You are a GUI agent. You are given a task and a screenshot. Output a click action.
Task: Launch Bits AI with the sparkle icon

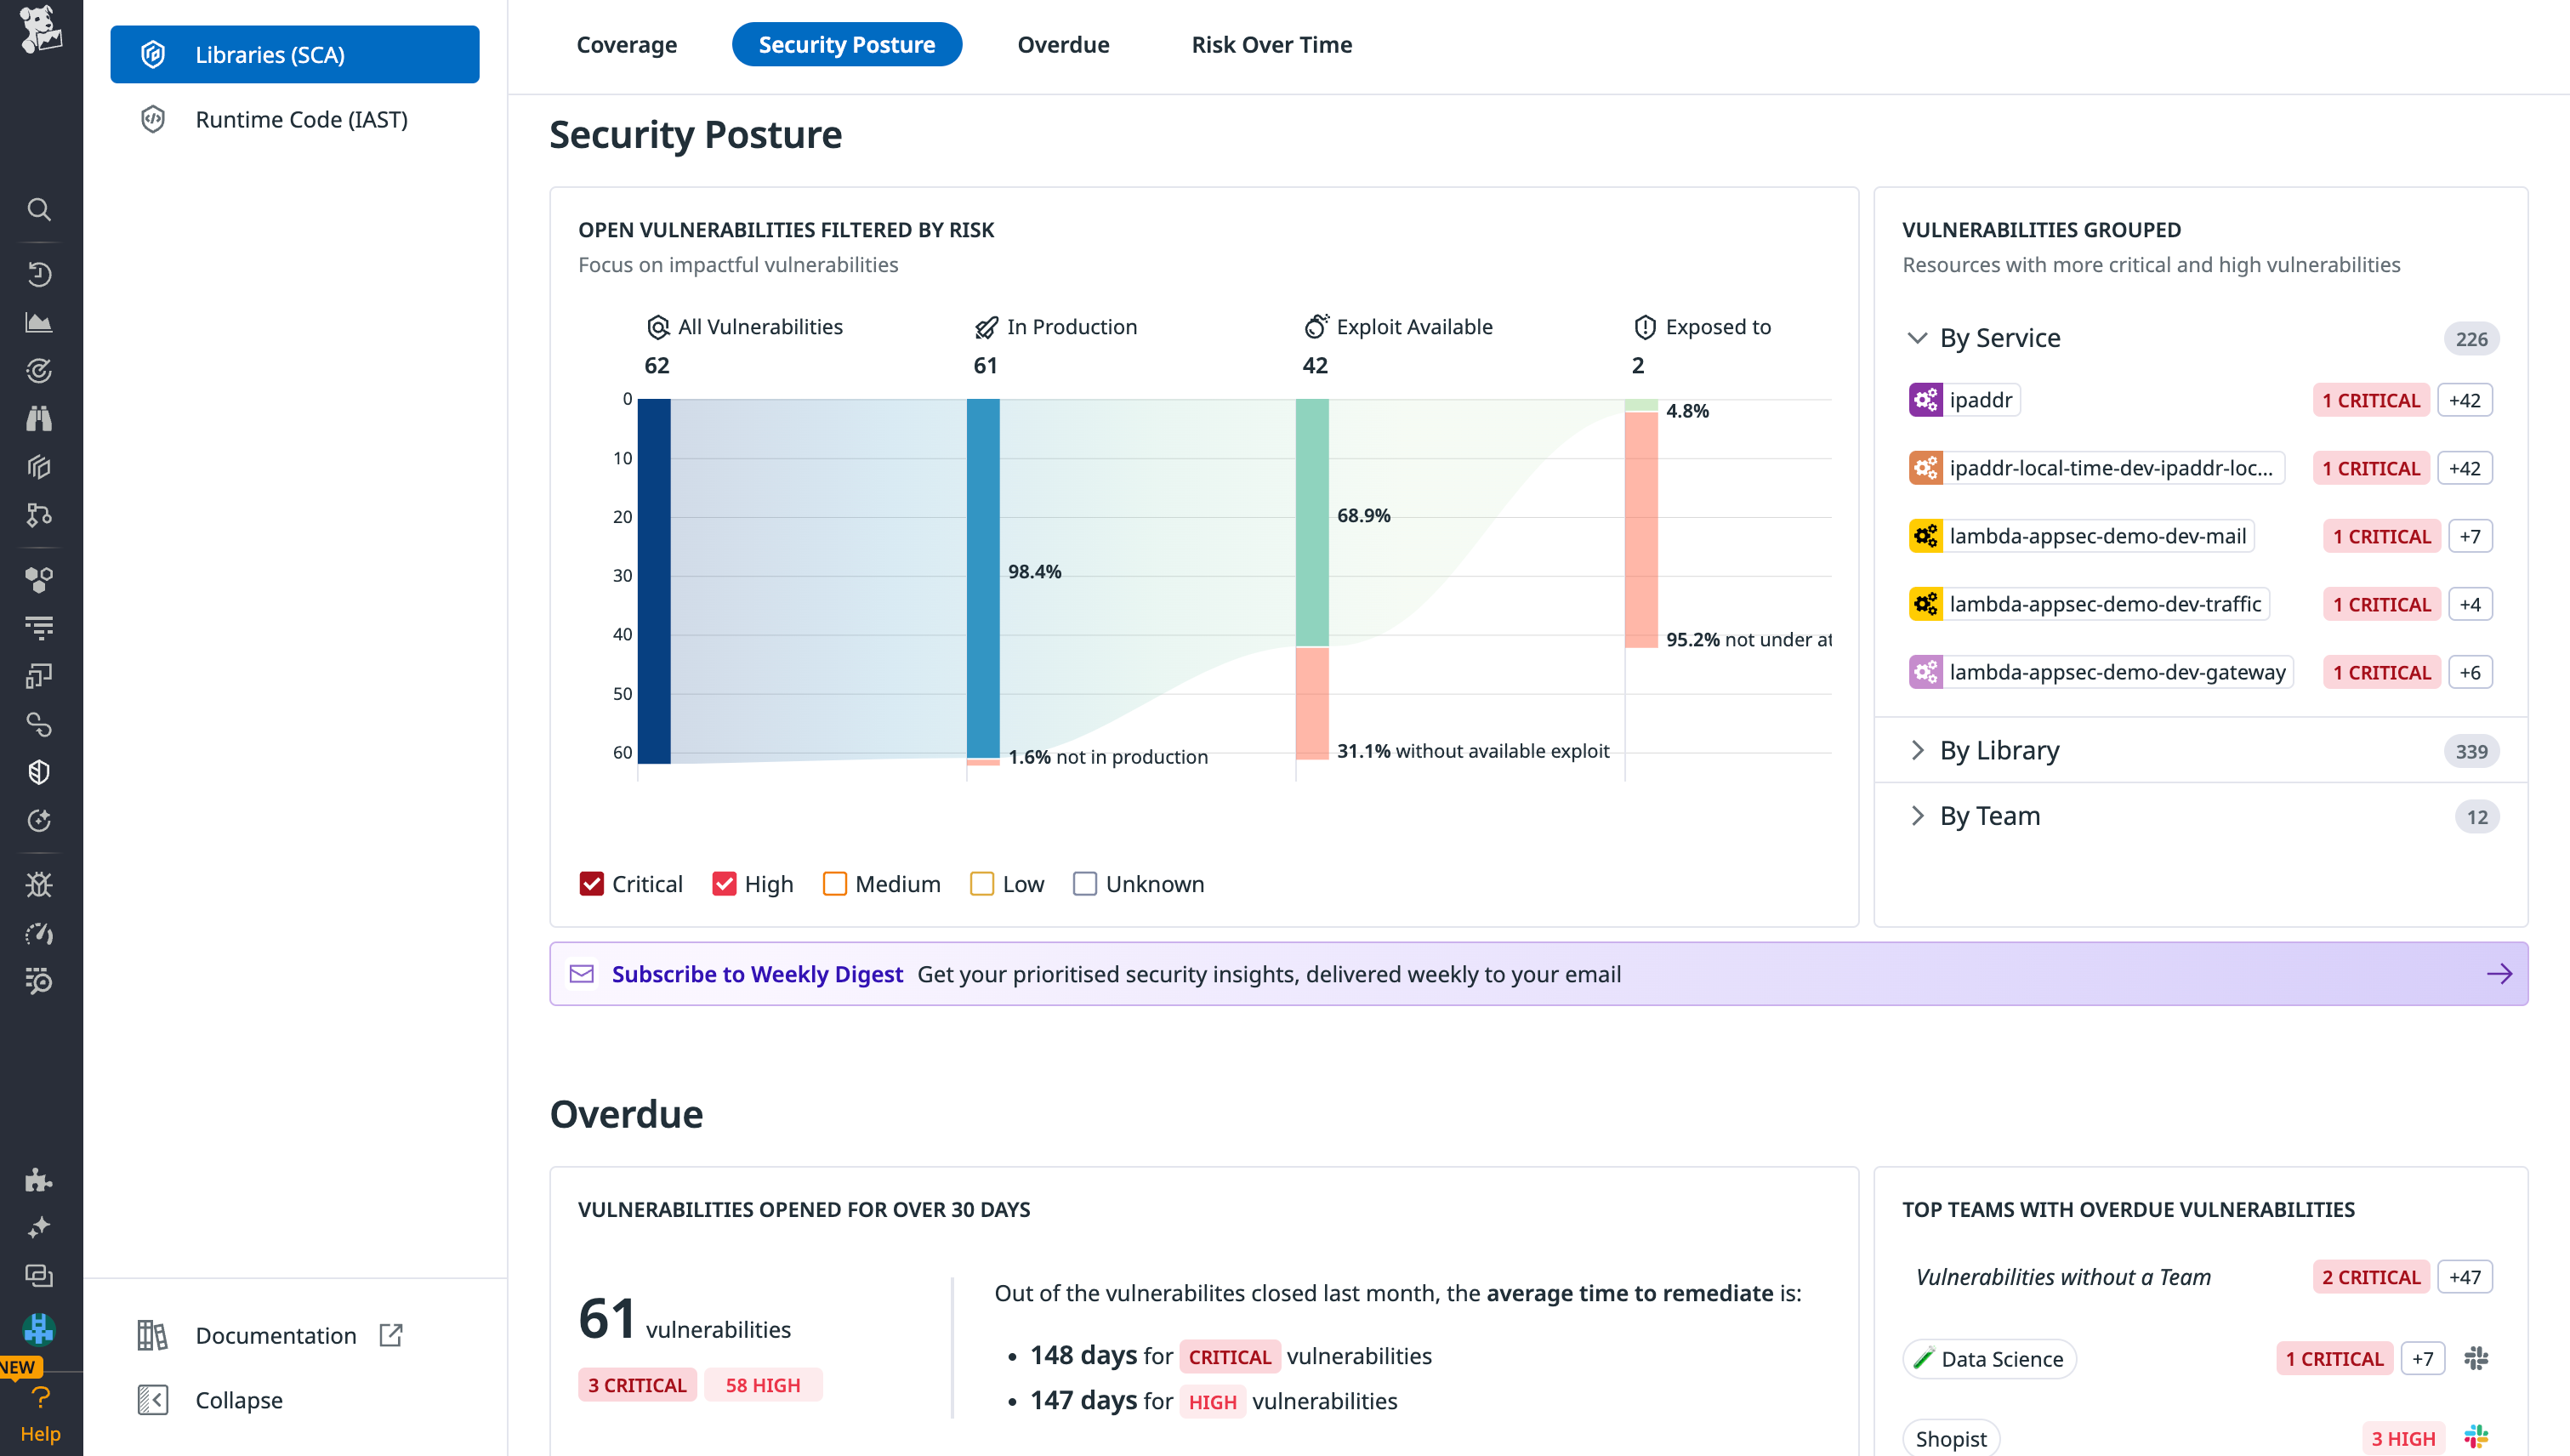[40, 1226]
